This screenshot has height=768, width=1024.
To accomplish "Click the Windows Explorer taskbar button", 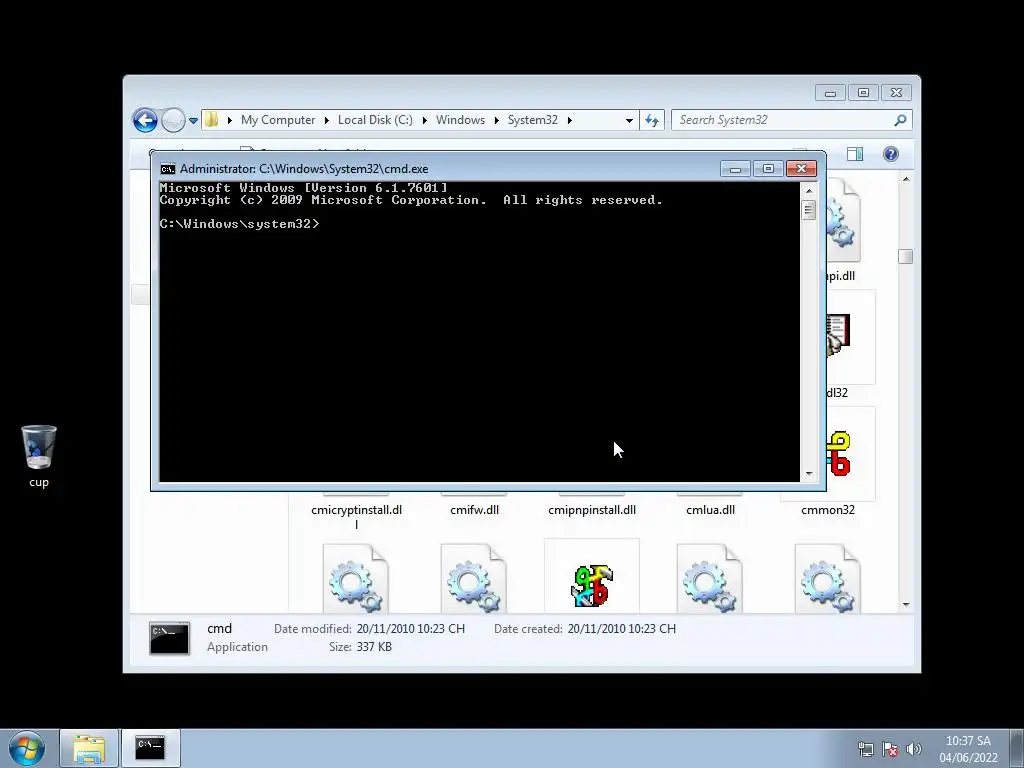I will [x=89, y=748].
